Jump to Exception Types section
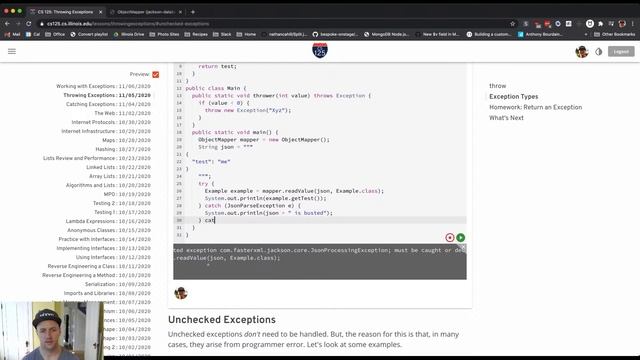The width and height of the screenshot is (640, 360). 513,96
